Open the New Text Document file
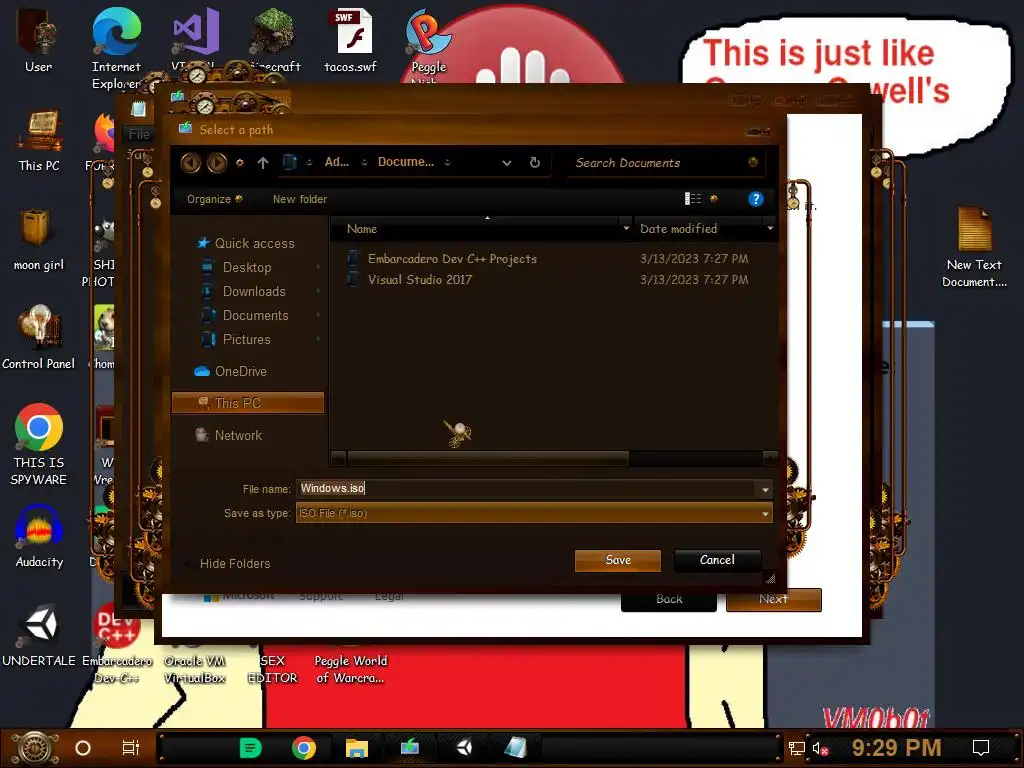The image size is (1024, 768). click(974, 248)
